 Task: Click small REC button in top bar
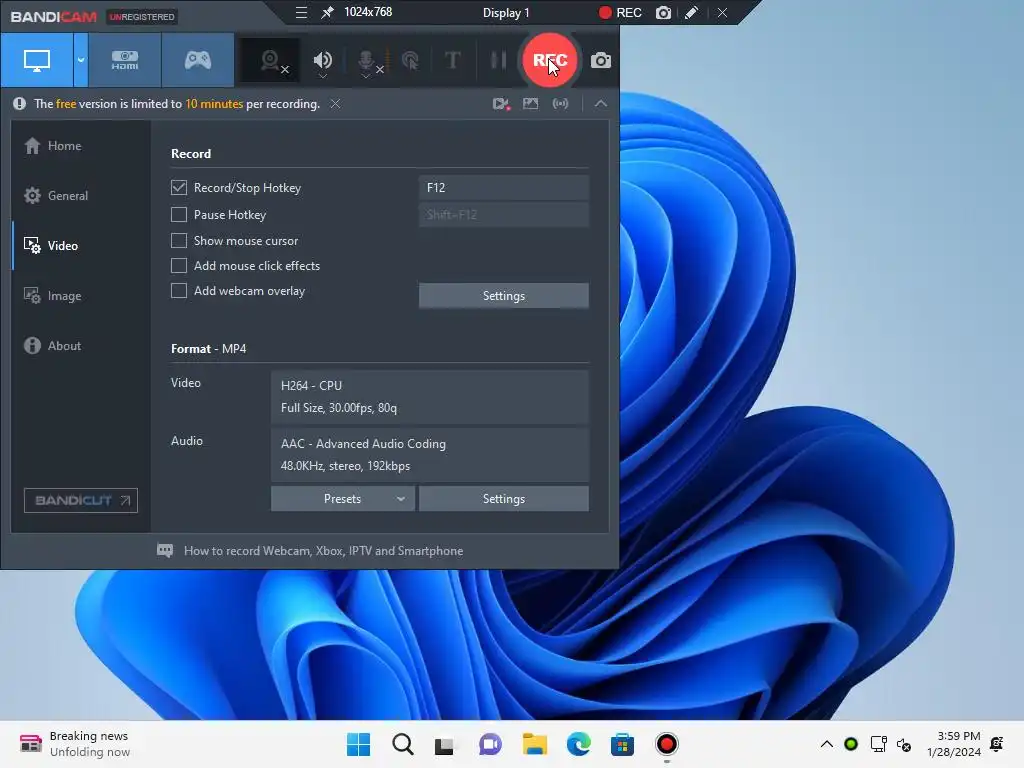(x=620, y=13)
